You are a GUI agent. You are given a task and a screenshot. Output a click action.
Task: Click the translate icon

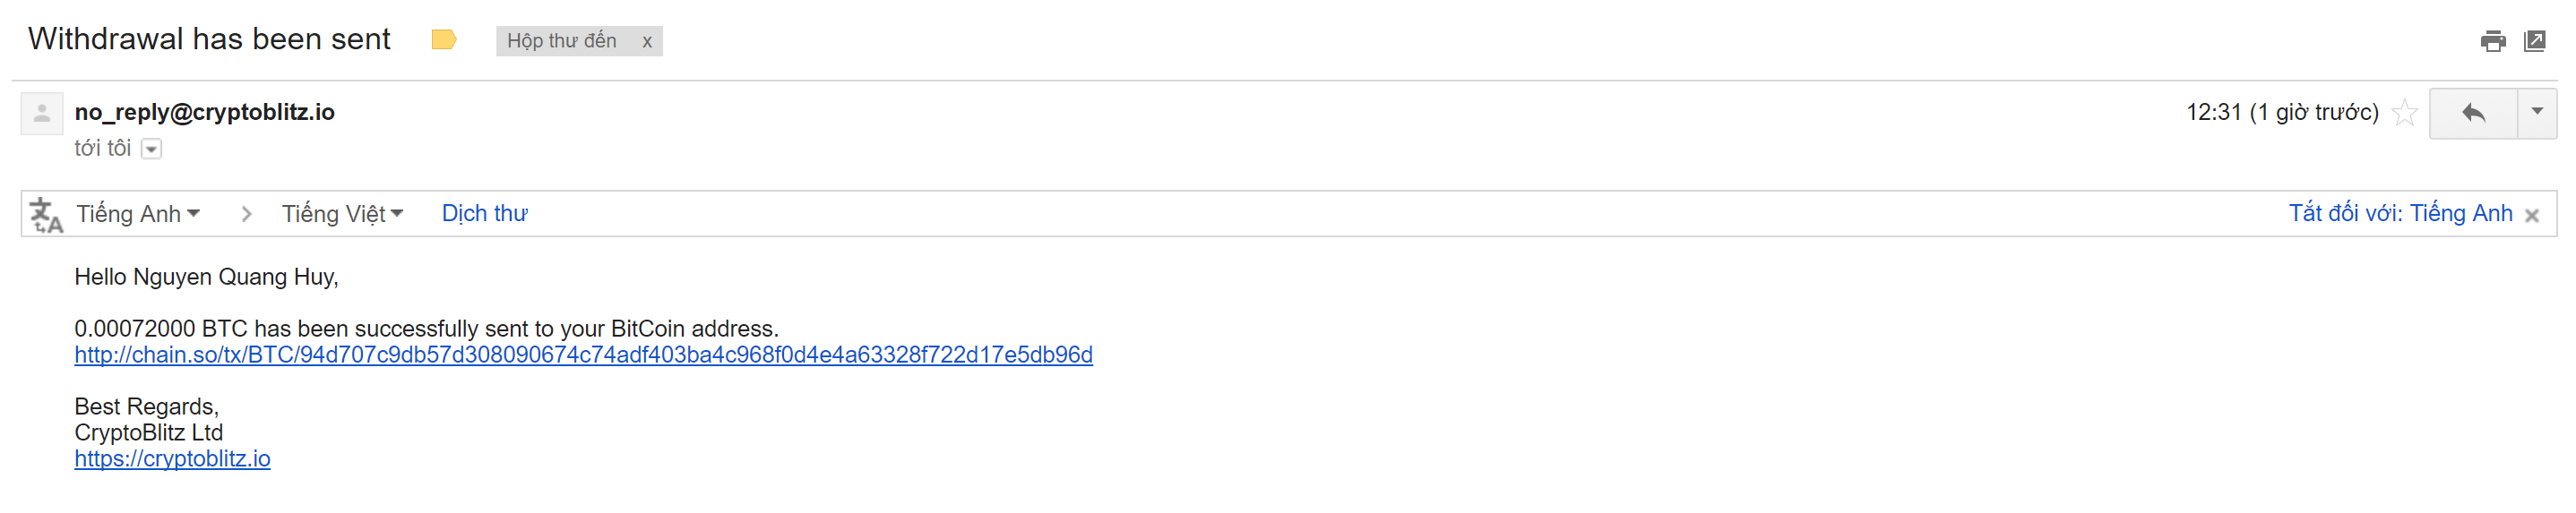[x=46, y=214]
